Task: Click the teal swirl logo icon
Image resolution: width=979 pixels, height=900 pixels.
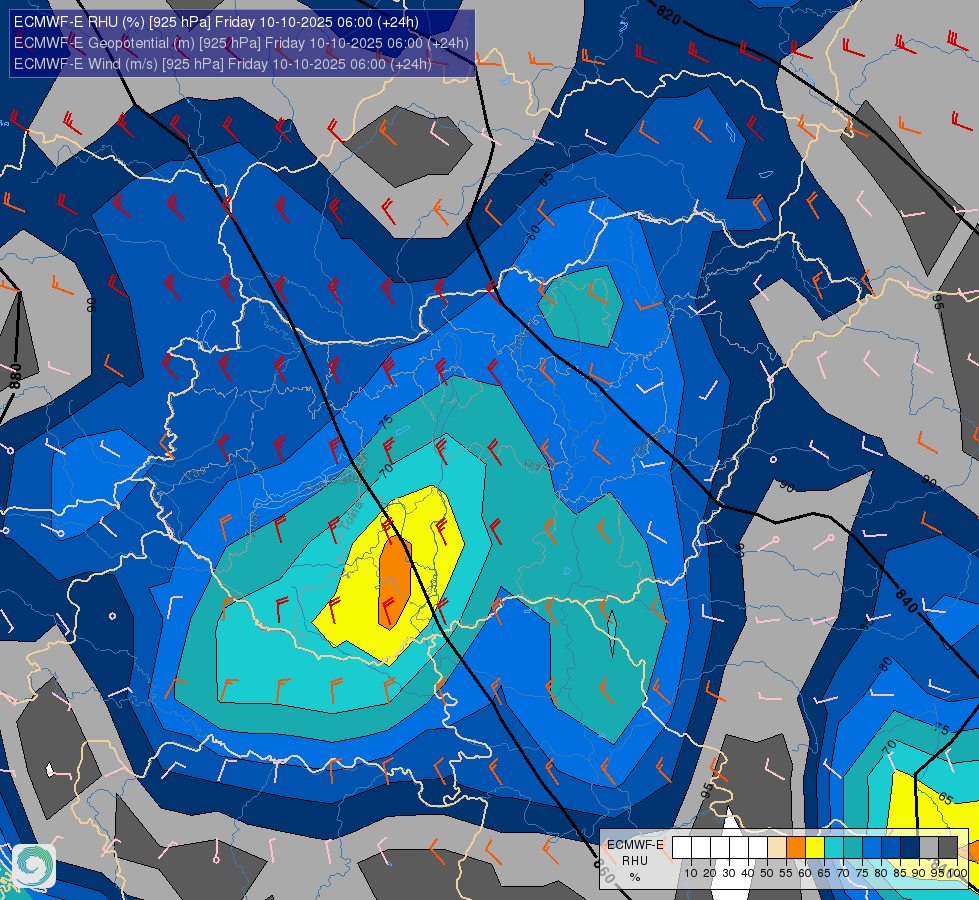Action: (34, 866)
